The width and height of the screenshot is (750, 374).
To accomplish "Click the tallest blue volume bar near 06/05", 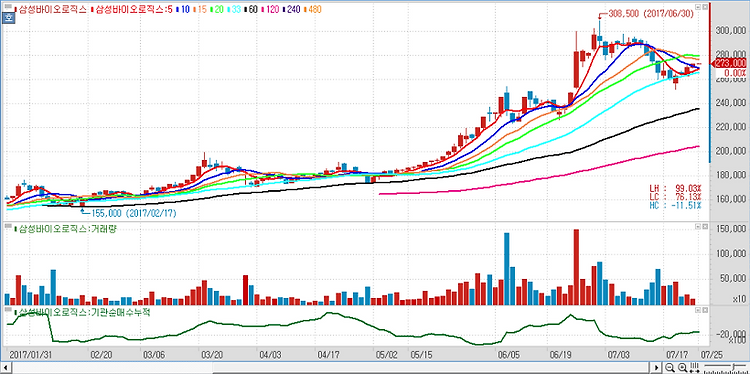I will tap(507, 269).
